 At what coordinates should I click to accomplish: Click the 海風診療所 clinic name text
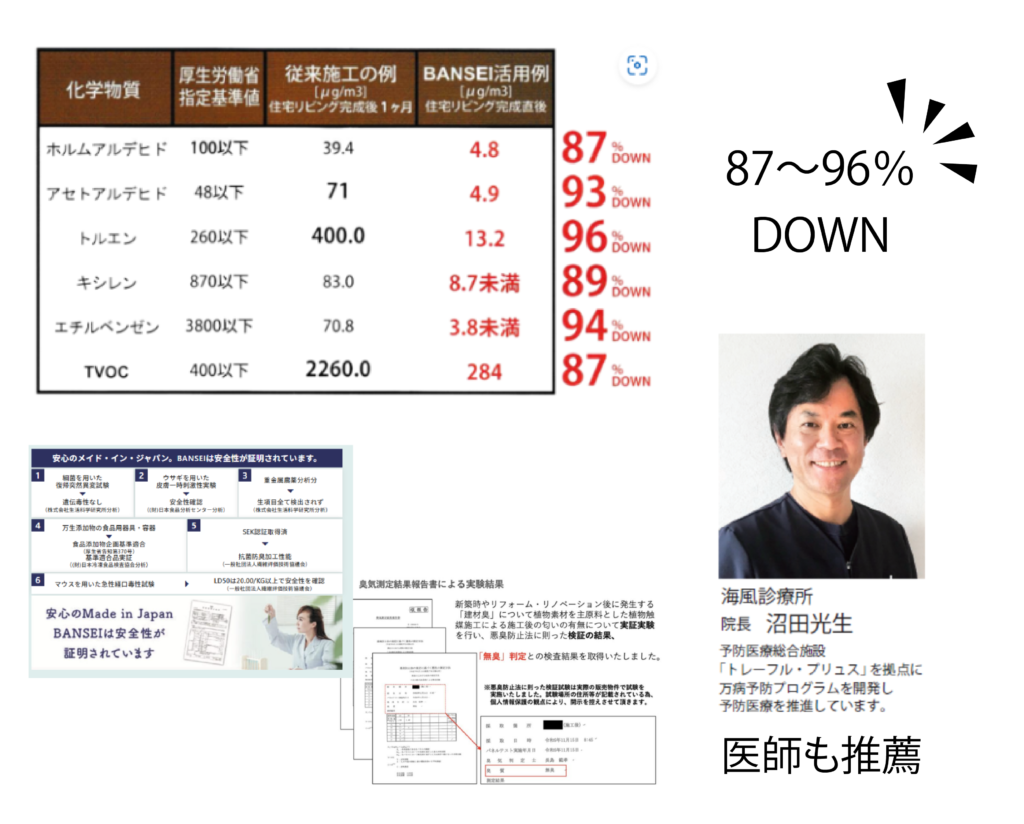click(x=767, y=597)
